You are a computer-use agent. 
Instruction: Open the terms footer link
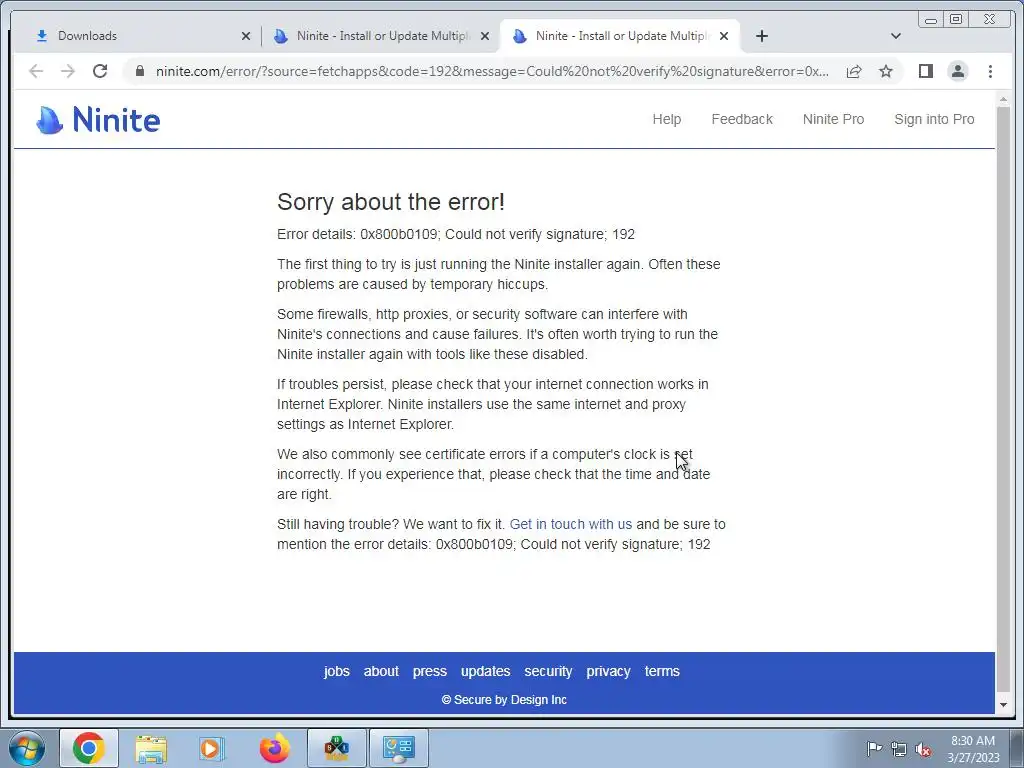click(x=662, y=671)
